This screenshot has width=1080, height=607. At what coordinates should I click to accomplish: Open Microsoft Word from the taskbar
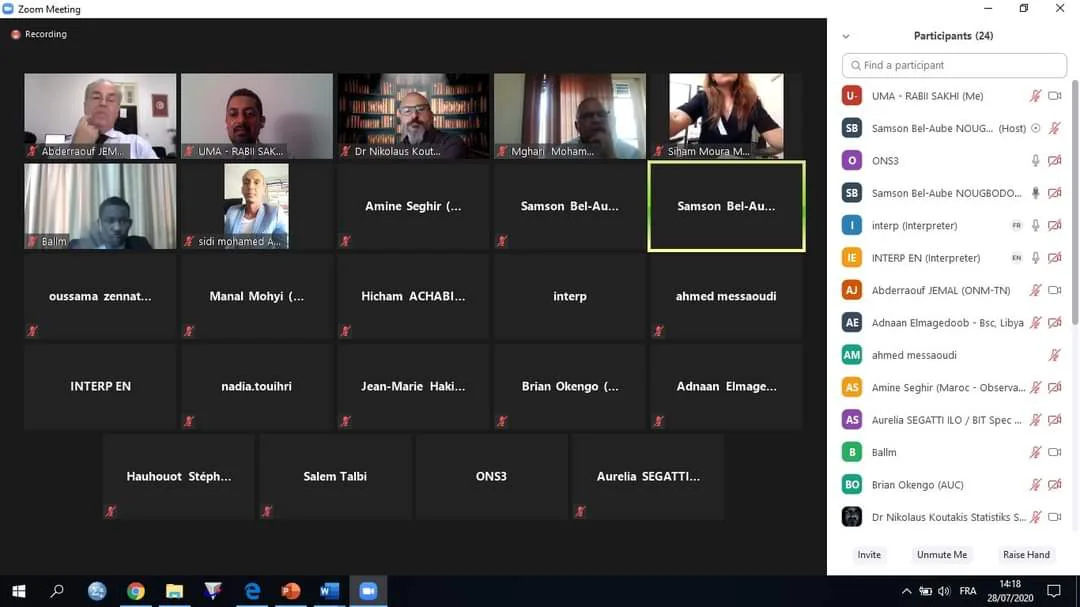pos(329,590)
